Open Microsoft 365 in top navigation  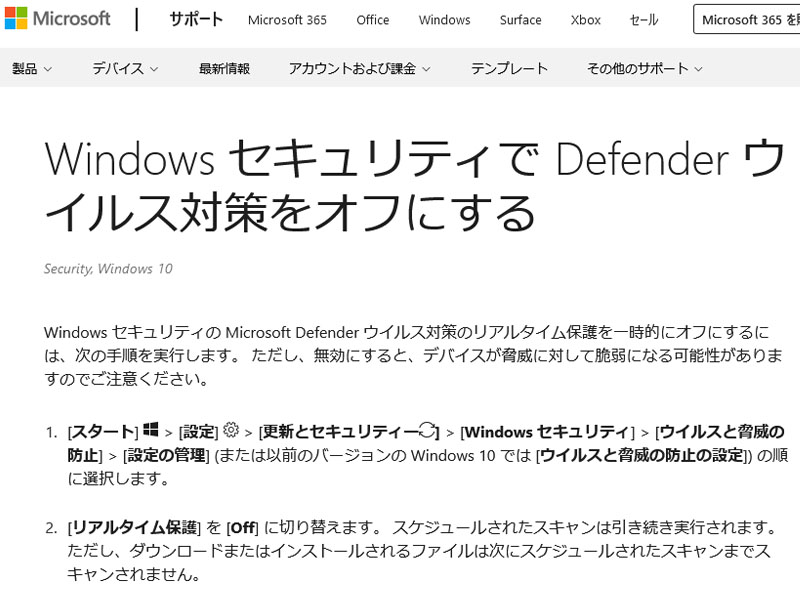click(x=287, y=20)
